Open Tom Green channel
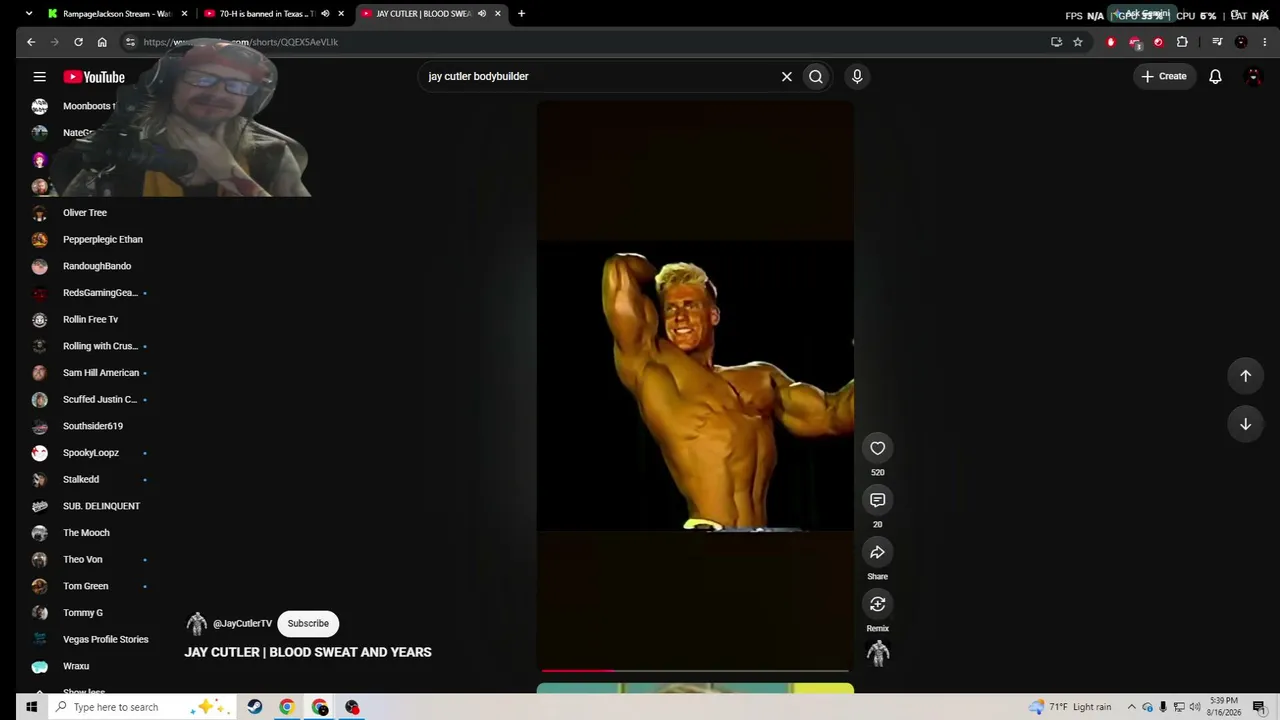 (x=88, y=586)
